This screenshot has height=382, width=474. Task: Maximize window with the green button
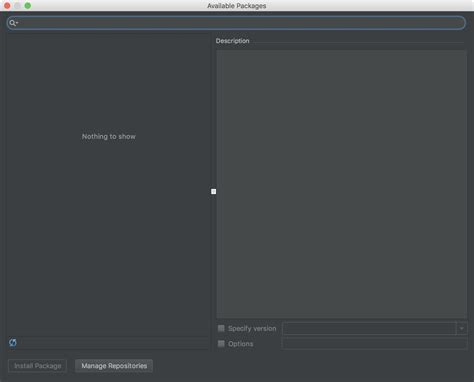tap(28, 6)
